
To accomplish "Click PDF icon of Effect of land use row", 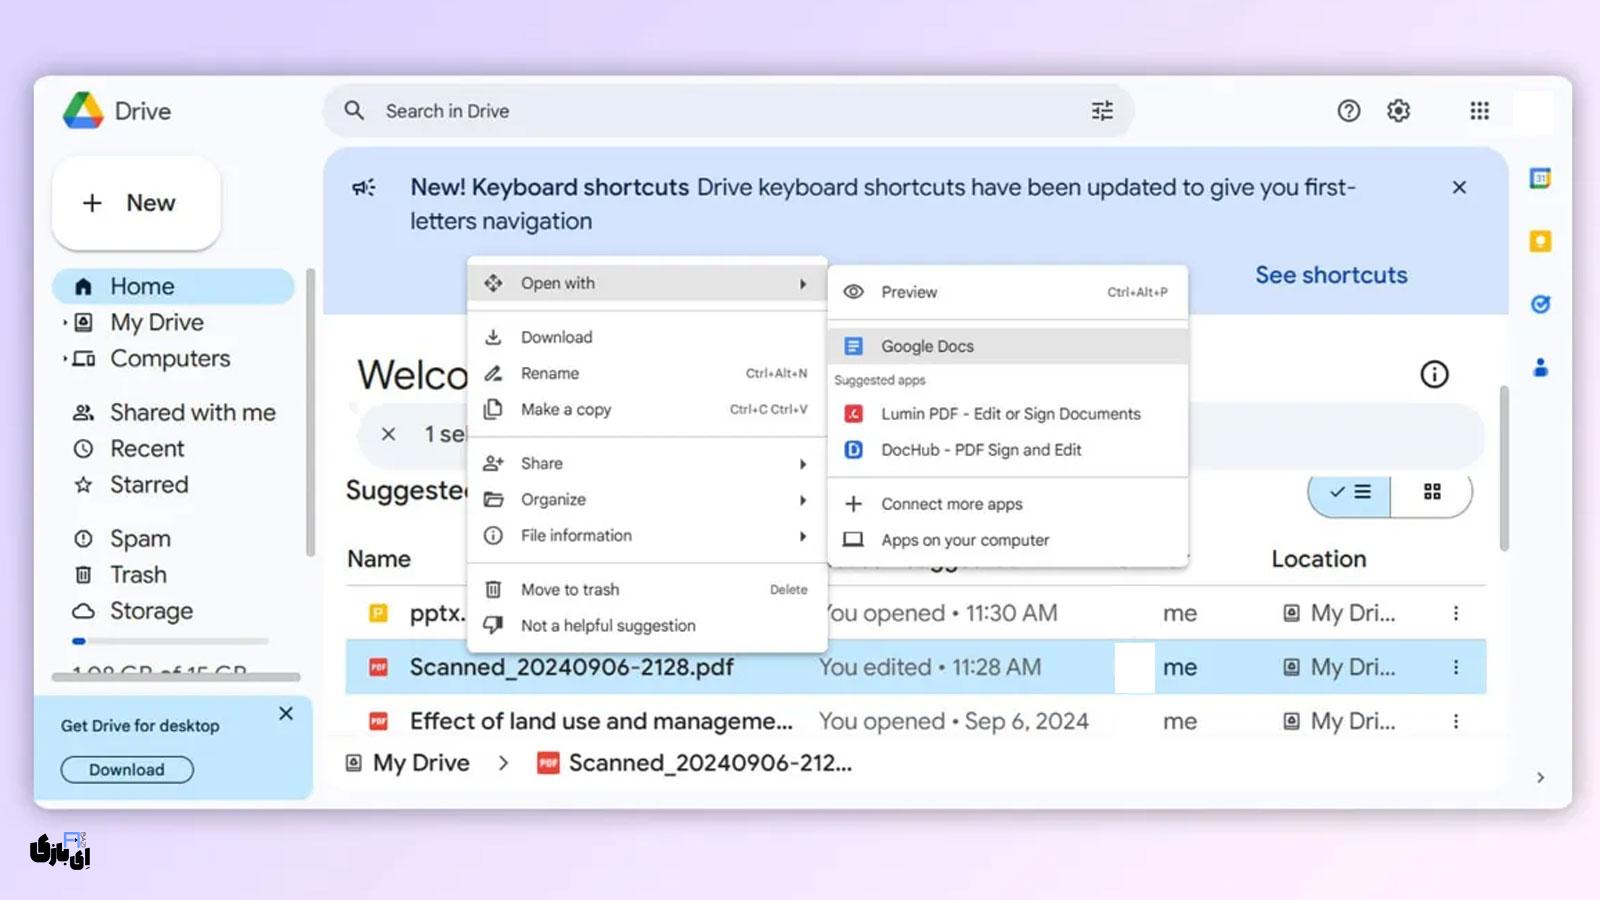I will coord(378,721).
